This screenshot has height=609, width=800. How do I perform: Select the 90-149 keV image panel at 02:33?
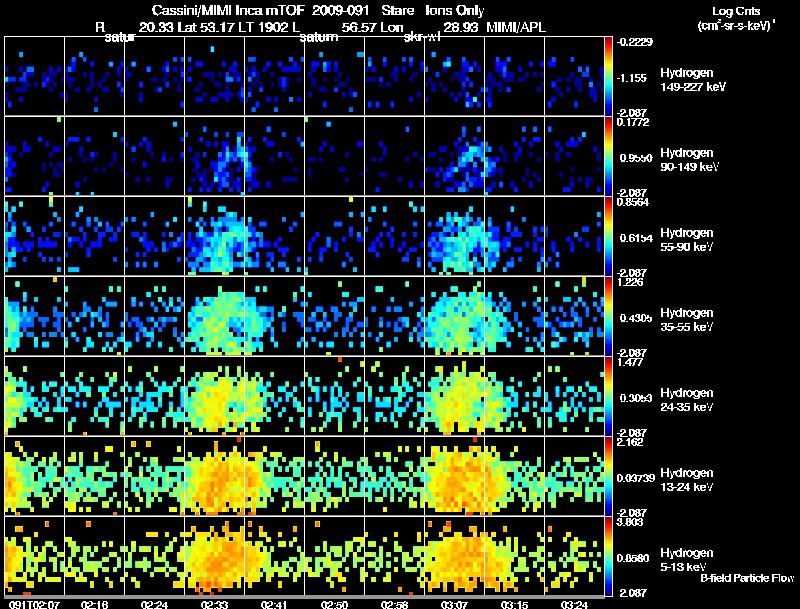pyautogui.click(x=215, y=156)
